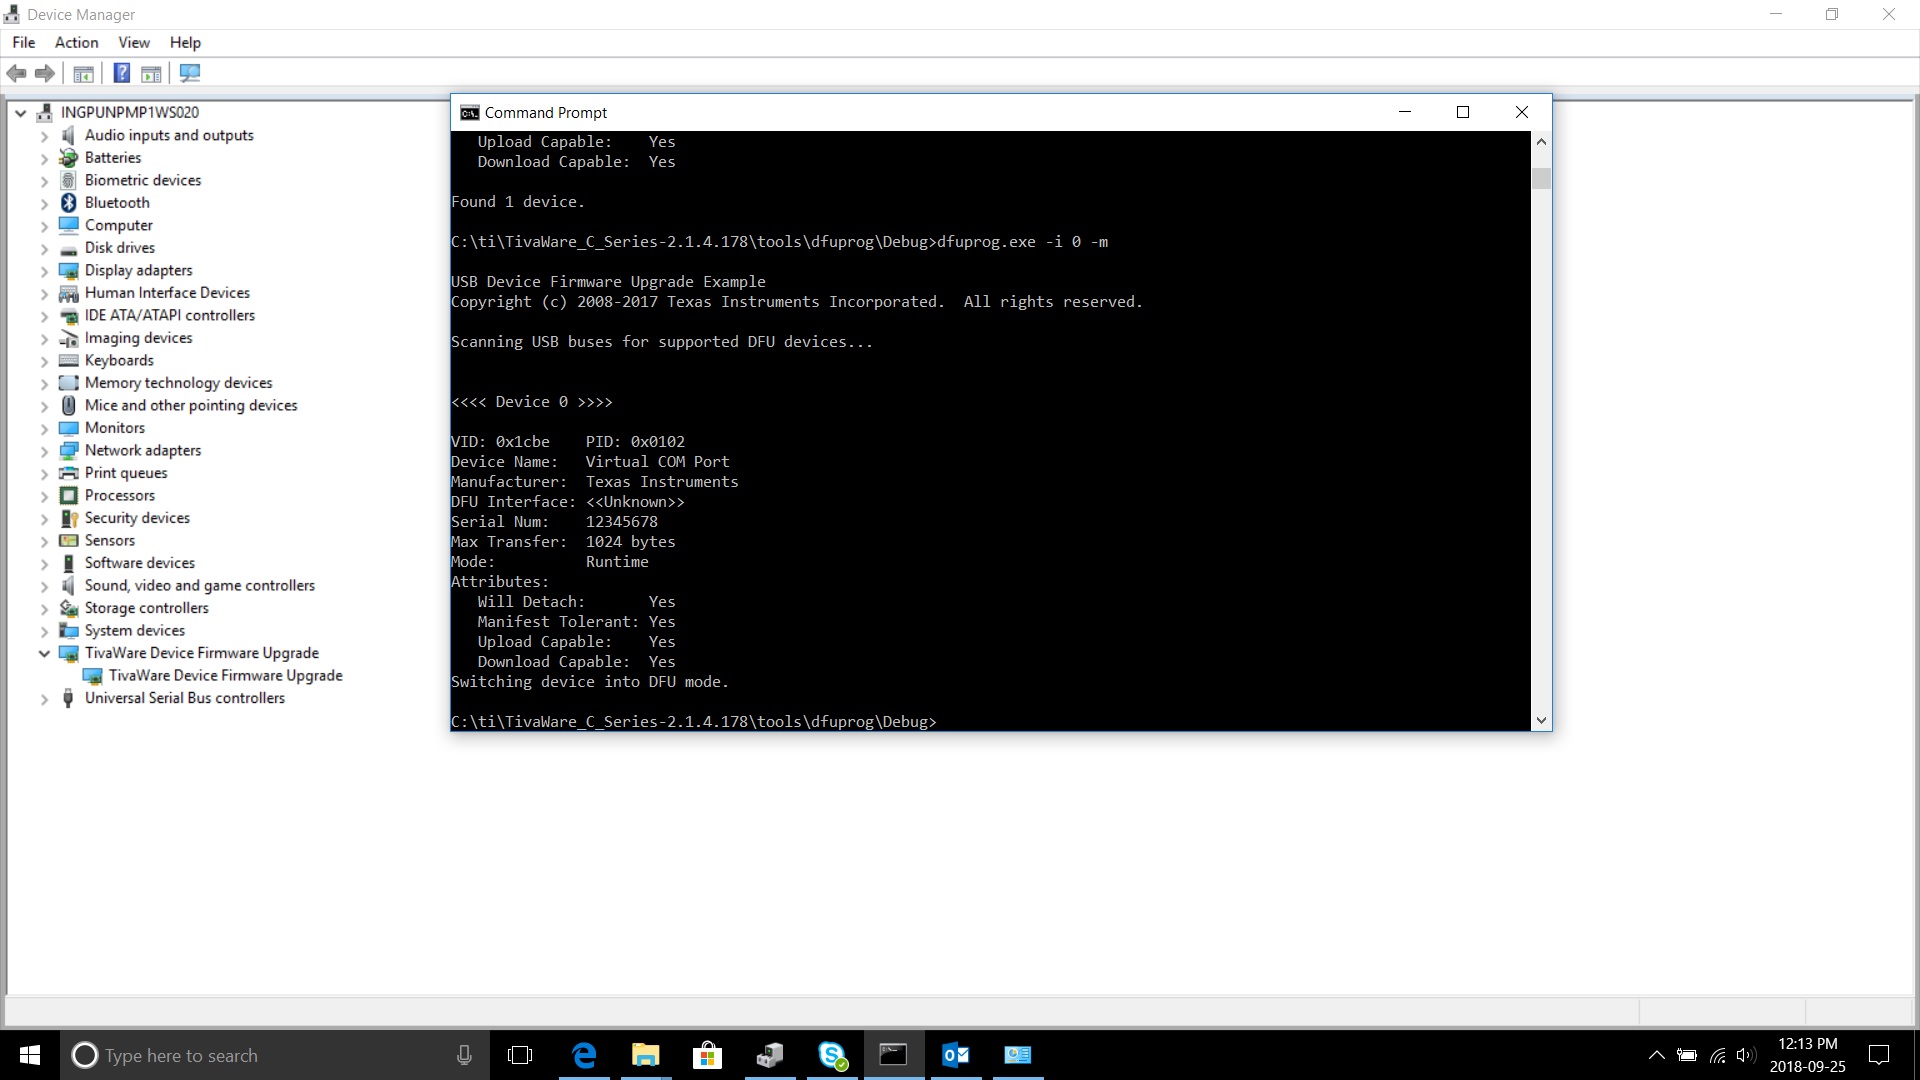Click Command Prompt scrollbar down arrow
This screenshot has height=1080, width=1920.
point(1541,720)
